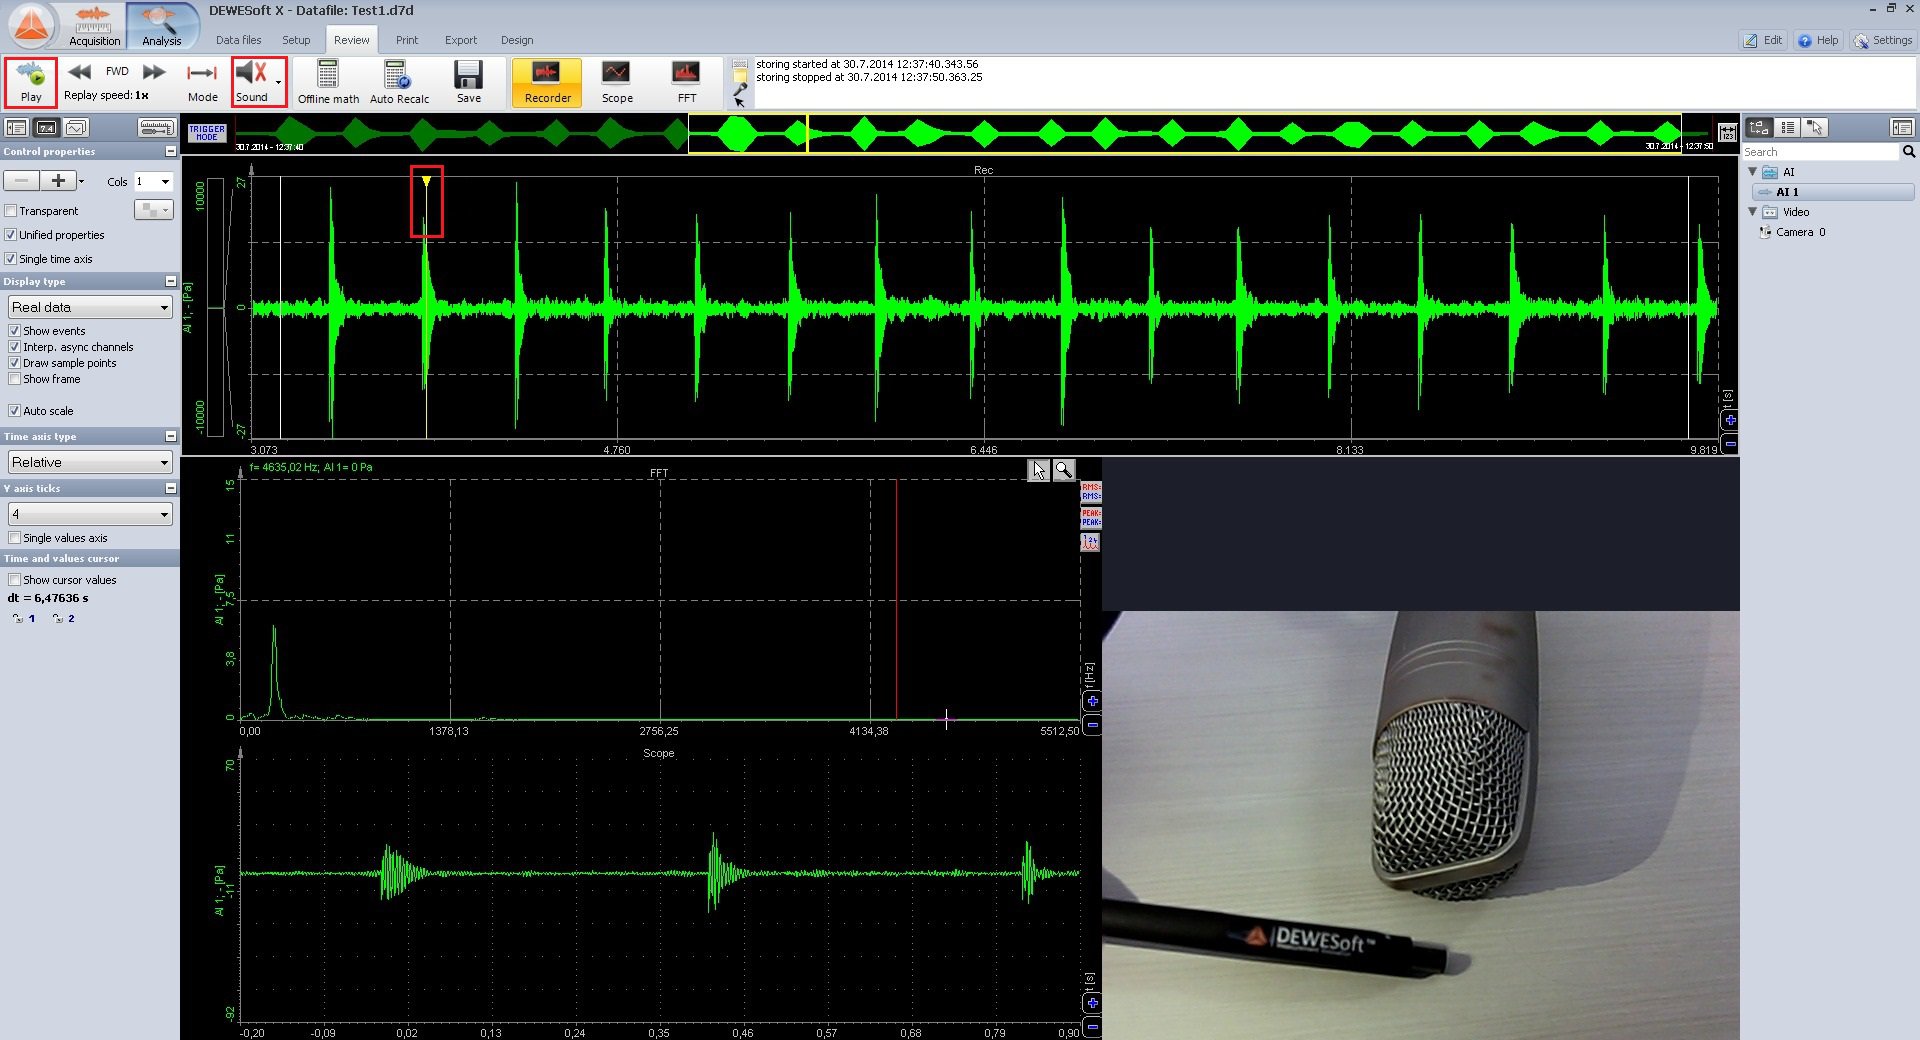
Task: Open the Cols number dropdown
Action: point(153,181)
